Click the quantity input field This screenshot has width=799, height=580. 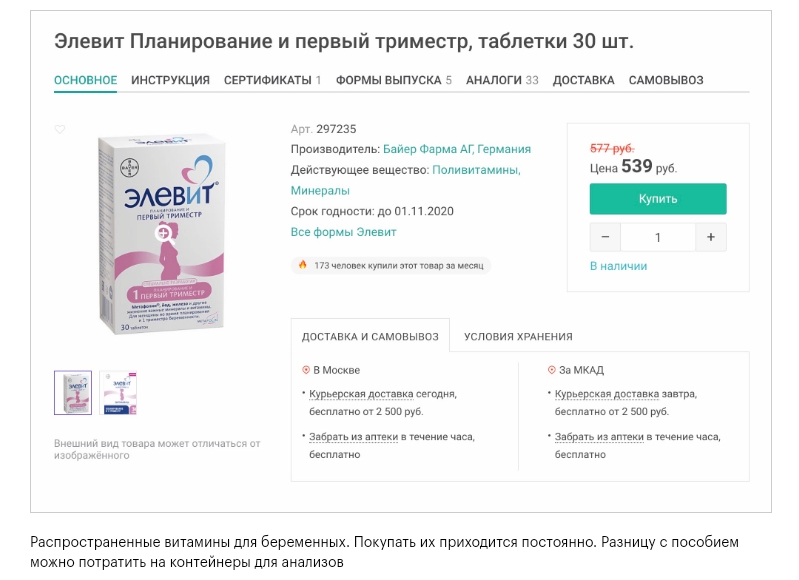coord(658,237)
